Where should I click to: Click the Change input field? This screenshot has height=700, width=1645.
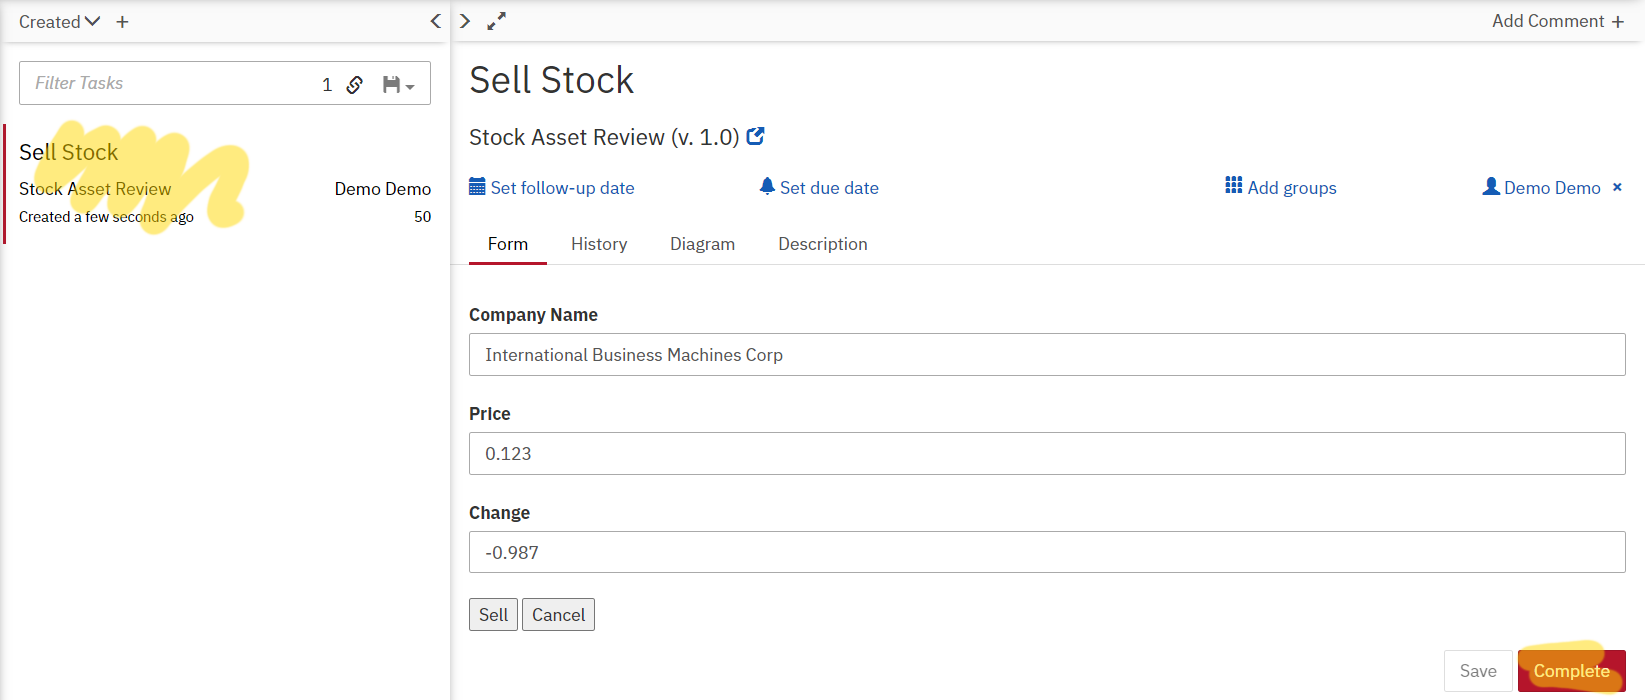(1047, 552)
